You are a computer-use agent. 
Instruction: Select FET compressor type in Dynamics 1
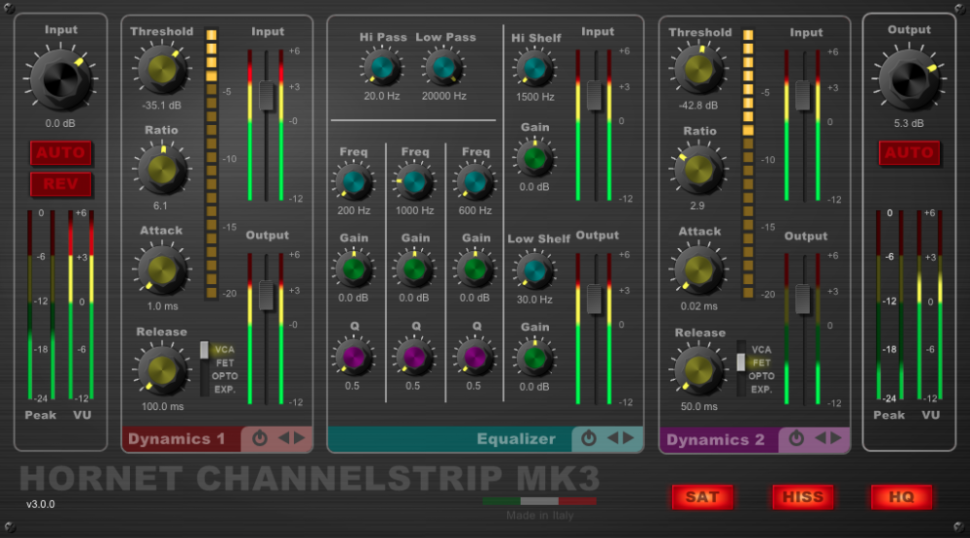click(224, 363)
